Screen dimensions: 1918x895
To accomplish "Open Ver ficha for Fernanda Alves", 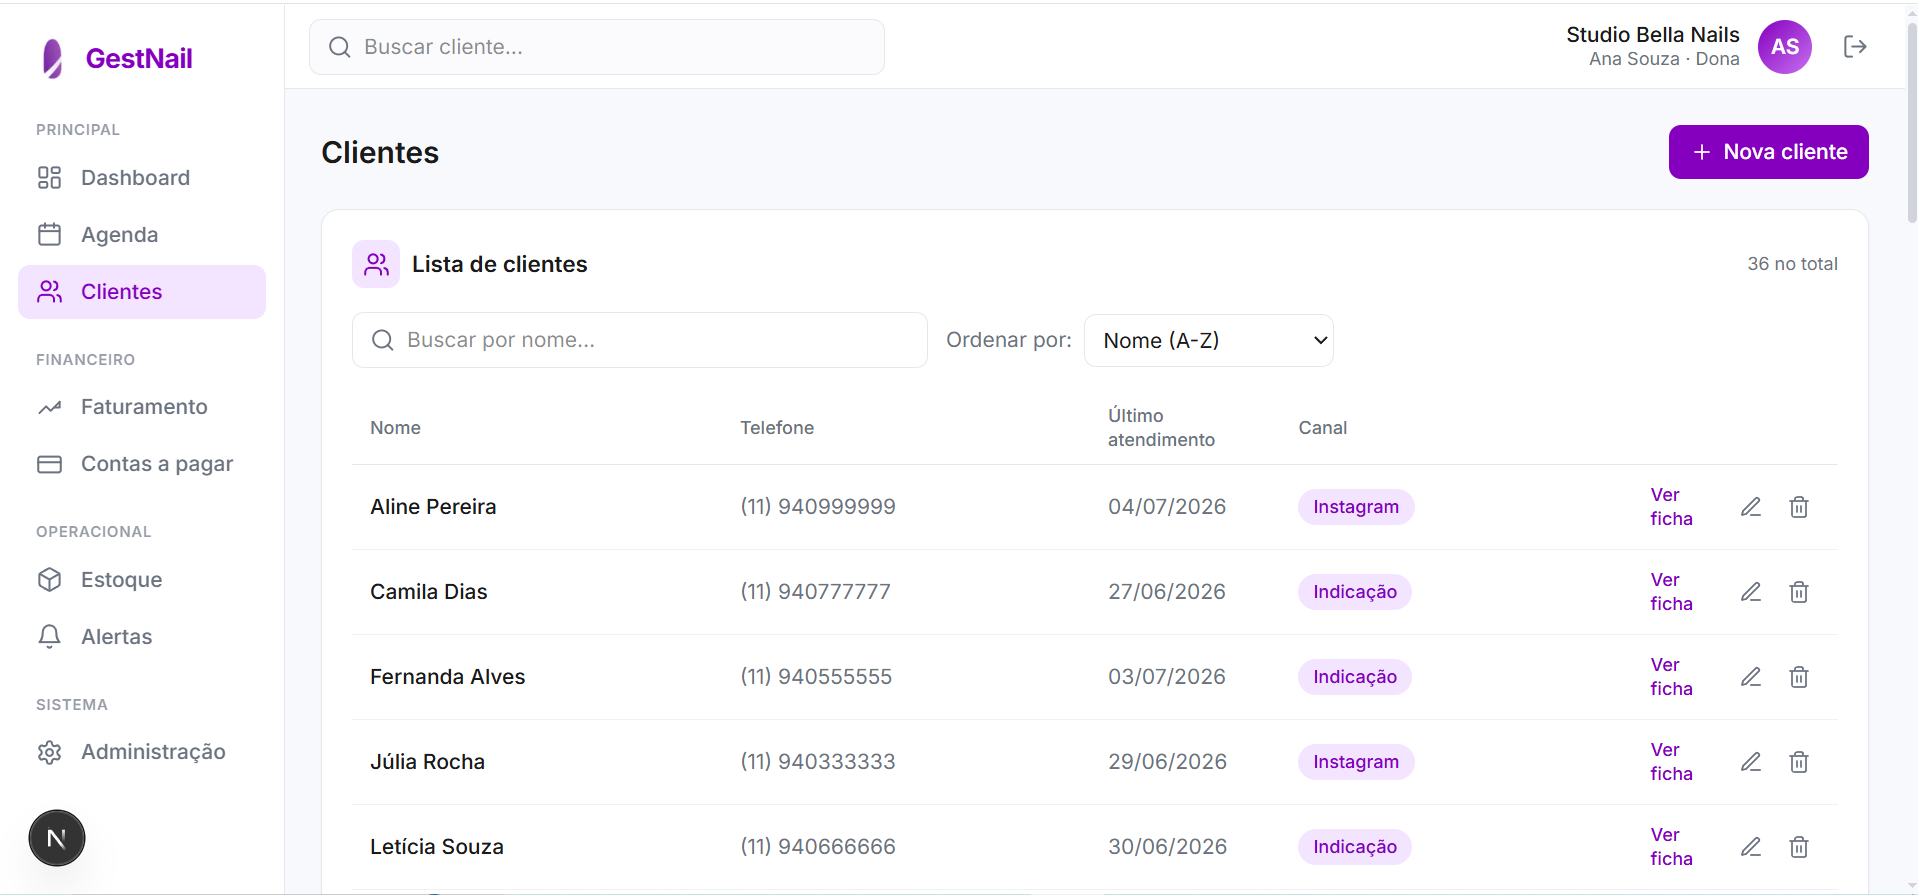I will click(1671, 677).
